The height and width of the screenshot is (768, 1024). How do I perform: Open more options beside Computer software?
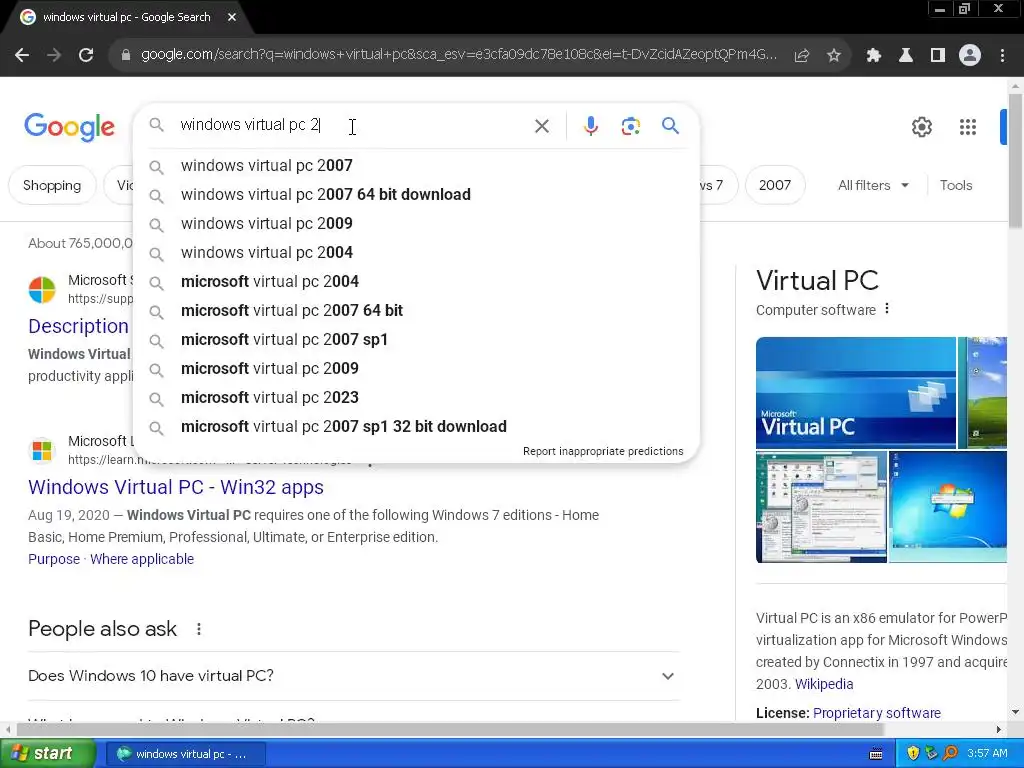887,309
